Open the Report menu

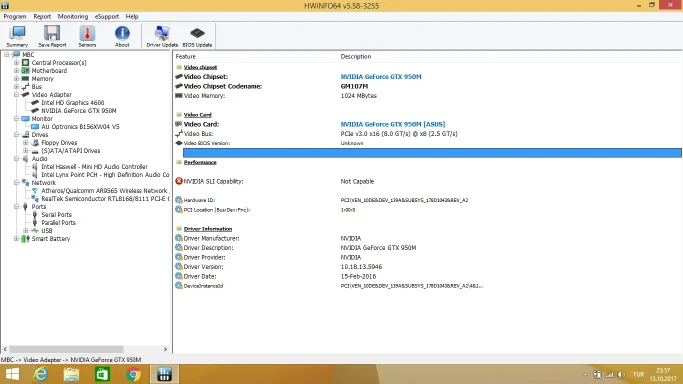pyautogui.click(x=42, y=17)
